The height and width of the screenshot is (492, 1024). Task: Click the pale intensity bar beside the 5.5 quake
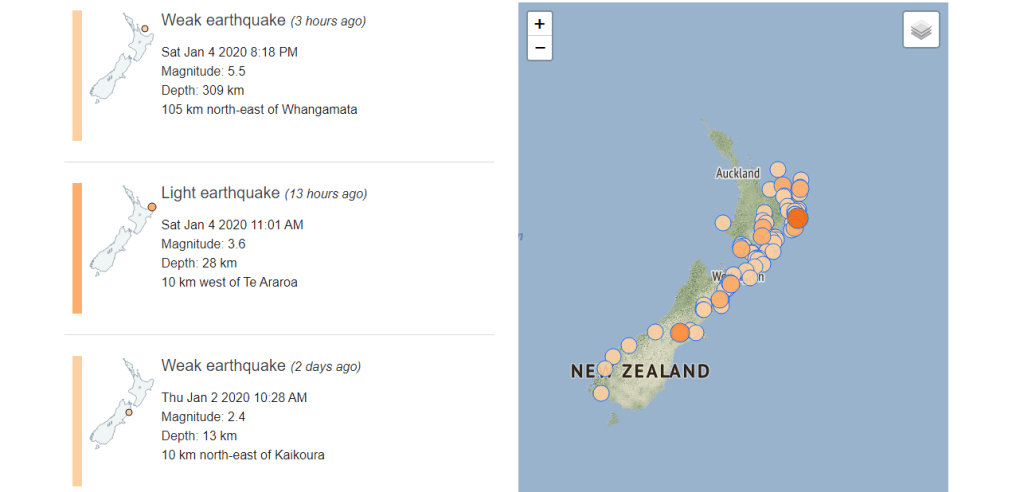click(77, 75)
